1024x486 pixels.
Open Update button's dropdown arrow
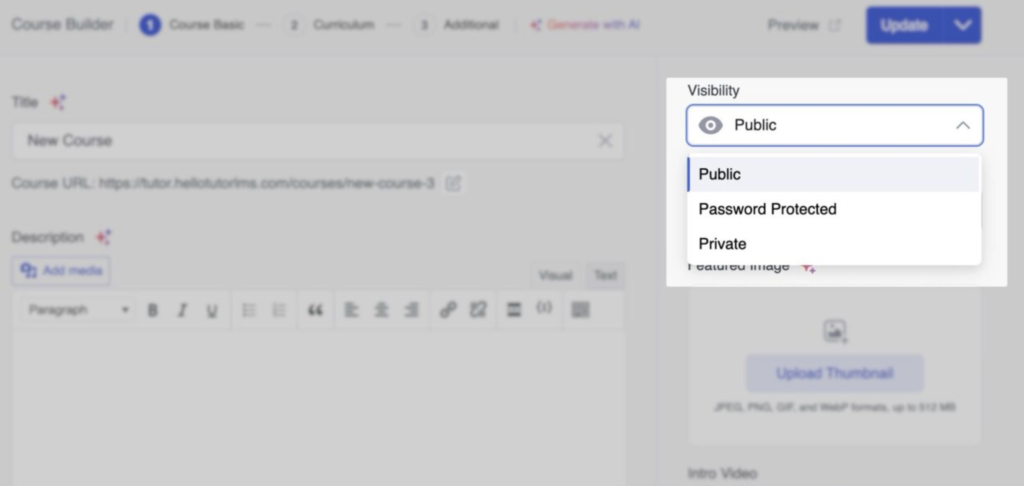click(x=963, y=26)
